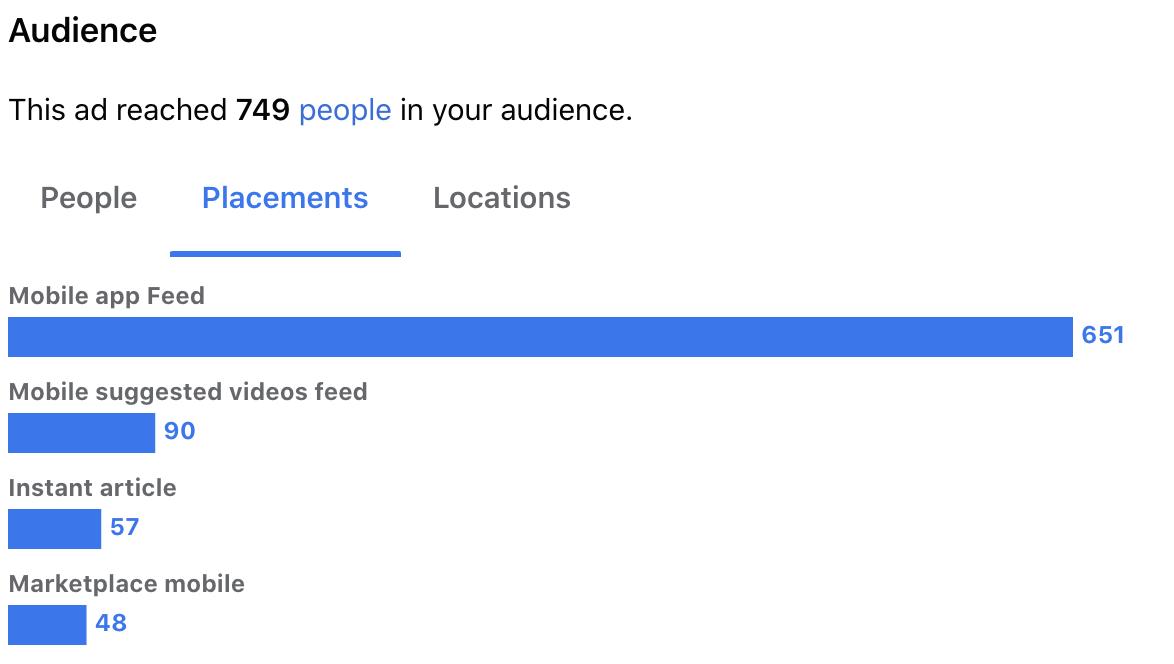Click the 'Mobile app Feed' label

point(106,296)
